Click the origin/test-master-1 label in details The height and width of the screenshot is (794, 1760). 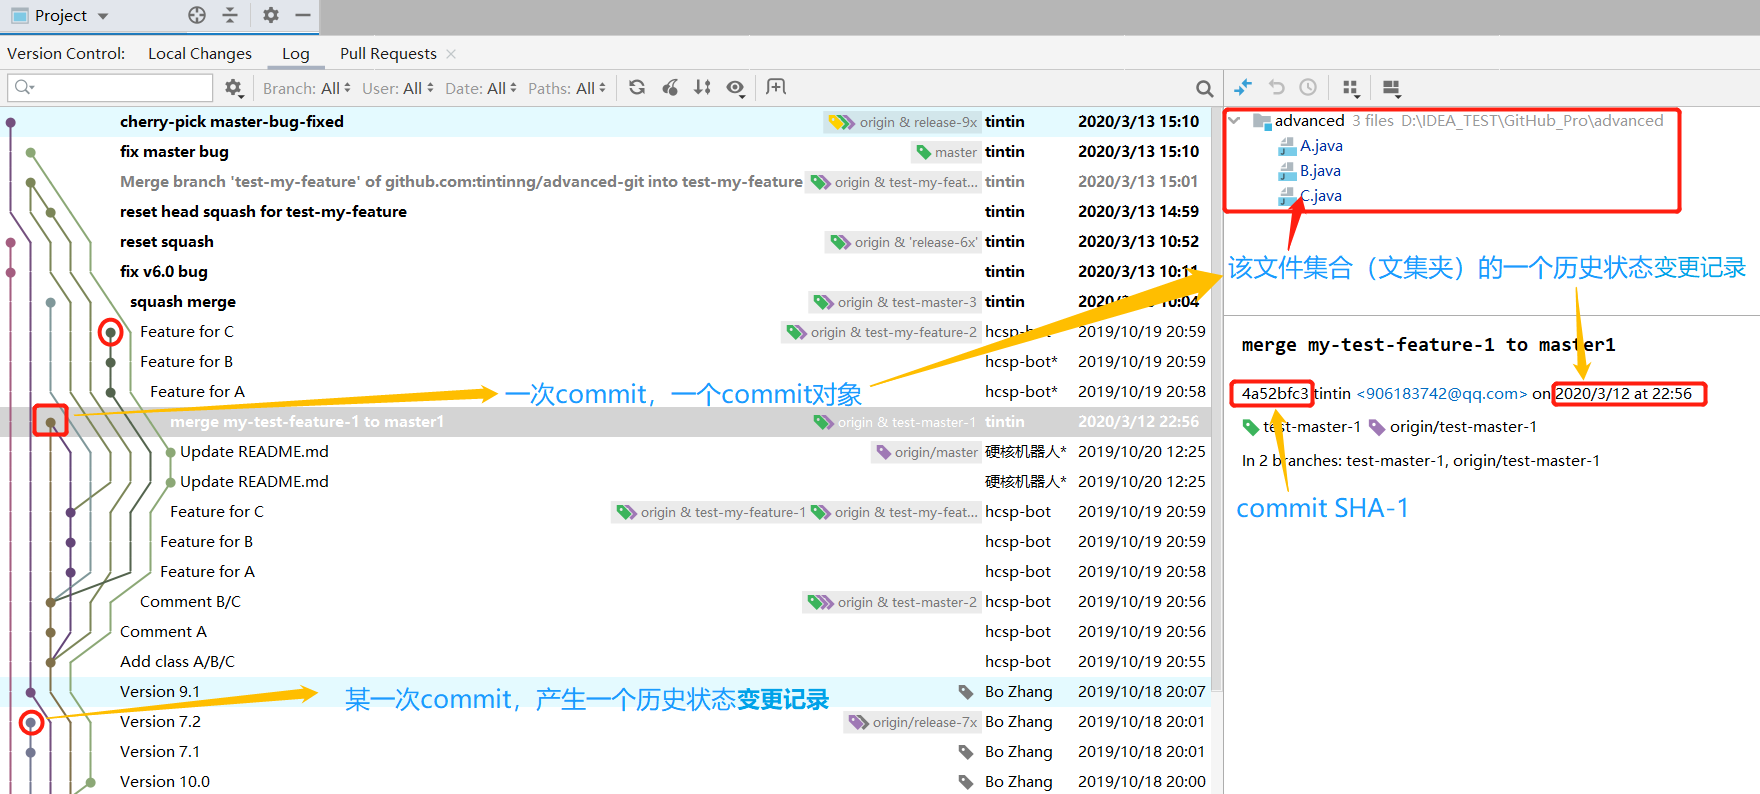tap(1463, 427)
